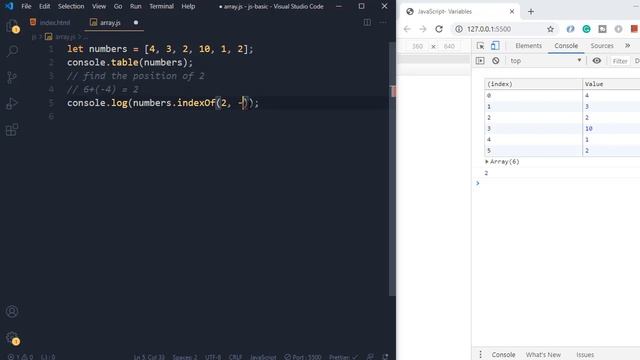Clear the console
Image resolution: width=640 pixels, height=360 pixels.
[496, 61]
